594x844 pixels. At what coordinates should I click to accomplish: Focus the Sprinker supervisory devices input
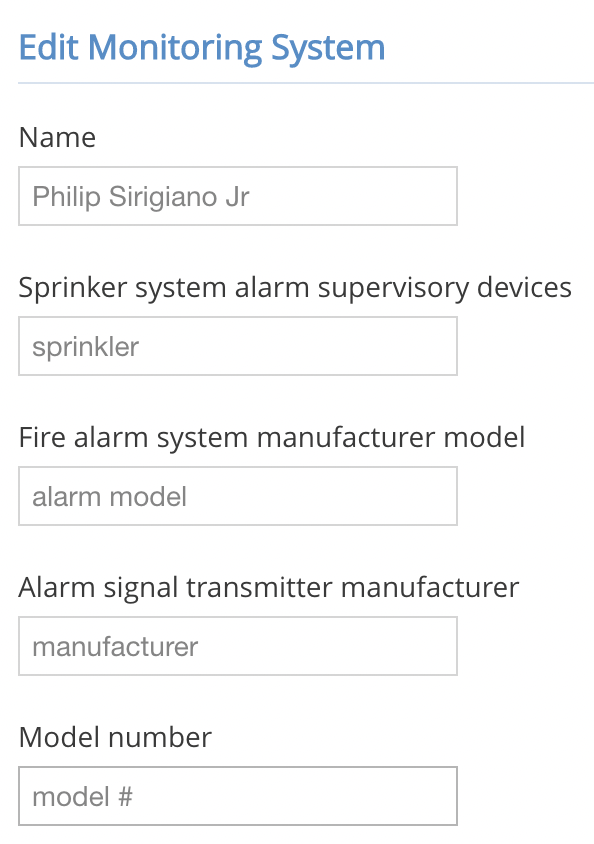pyautogui.click(x=237, y=345)
